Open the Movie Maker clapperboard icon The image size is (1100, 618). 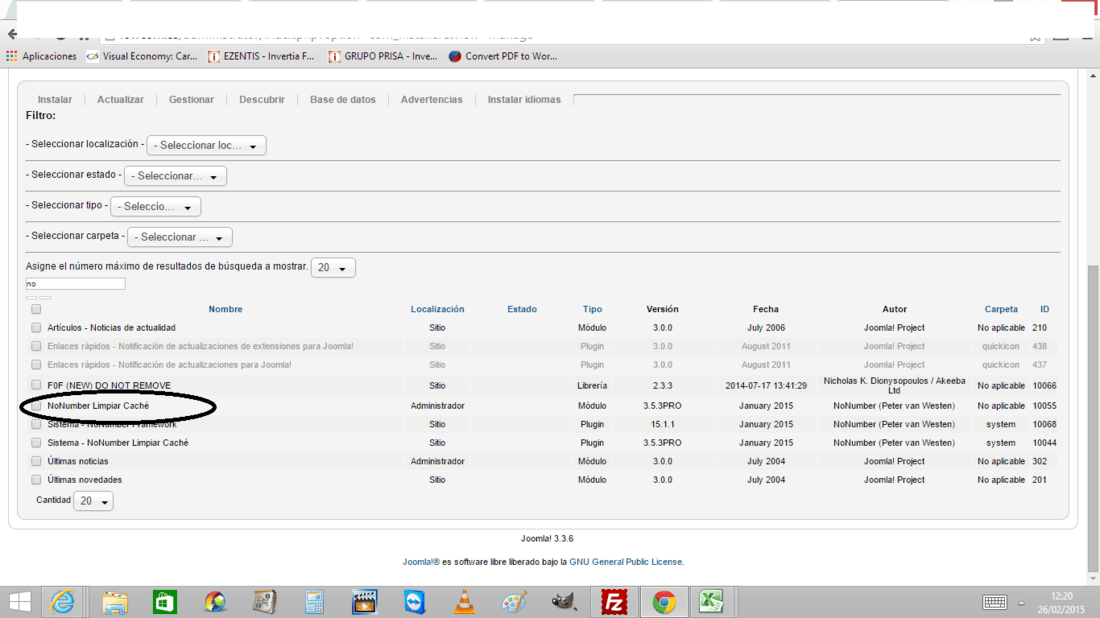pyautogui.click(x=364, y=602)
